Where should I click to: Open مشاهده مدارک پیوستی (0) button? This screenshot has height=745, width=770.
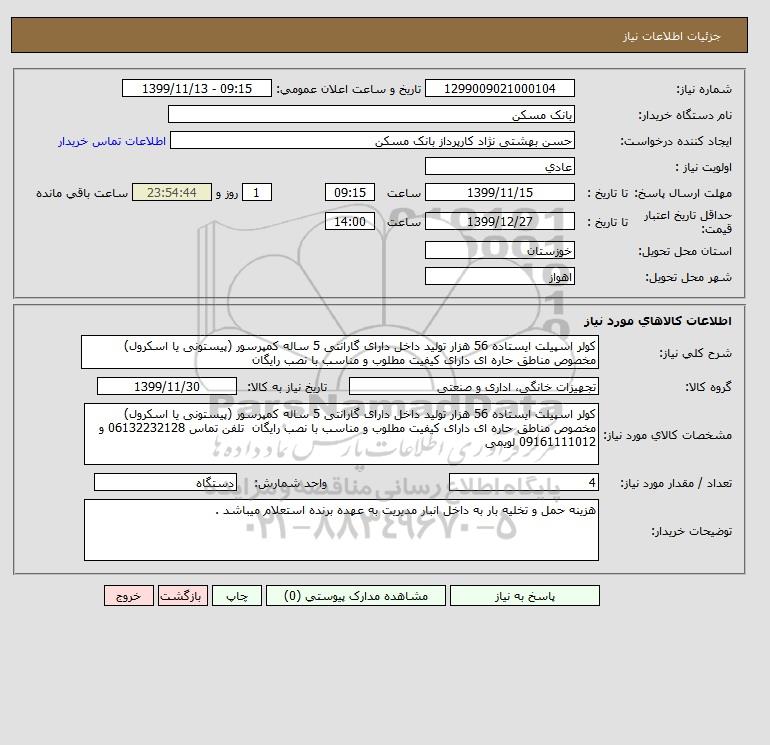coord(356,596)
